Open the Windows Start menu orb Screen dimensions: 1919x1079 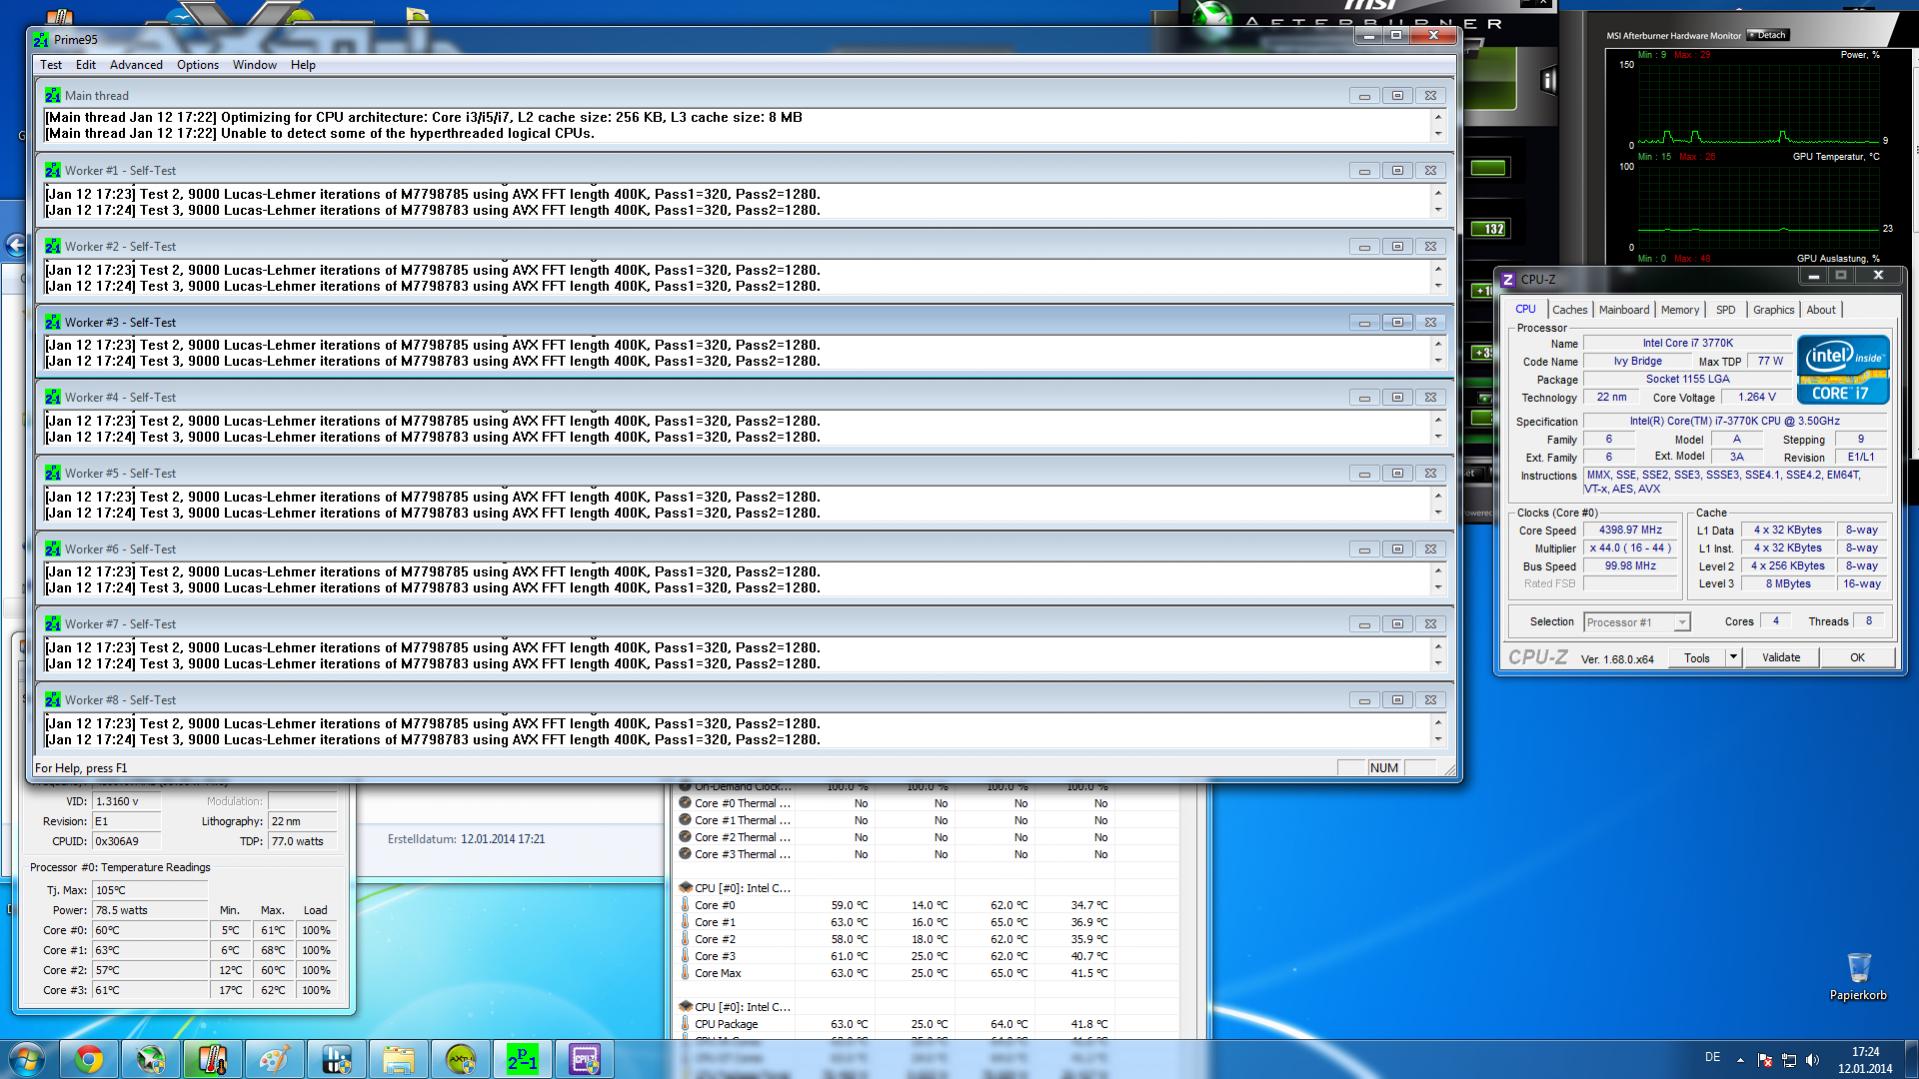(26, 1059)
